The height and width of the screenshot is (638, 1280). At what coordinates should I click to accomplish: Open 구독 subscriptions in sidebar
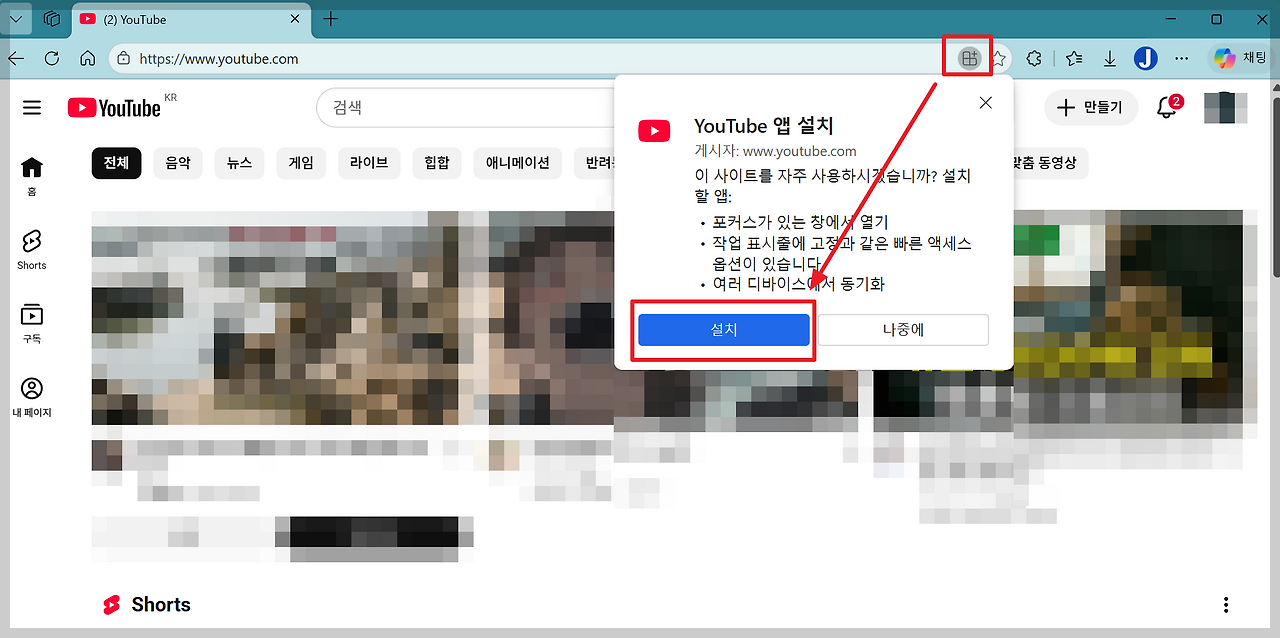coord(32,324)
